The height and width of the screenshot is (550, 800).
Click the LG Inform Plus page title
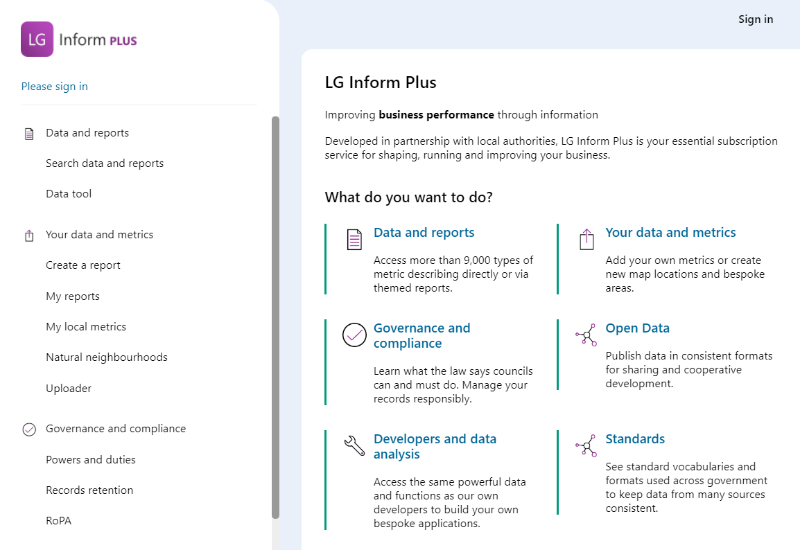tap(381, 82)
